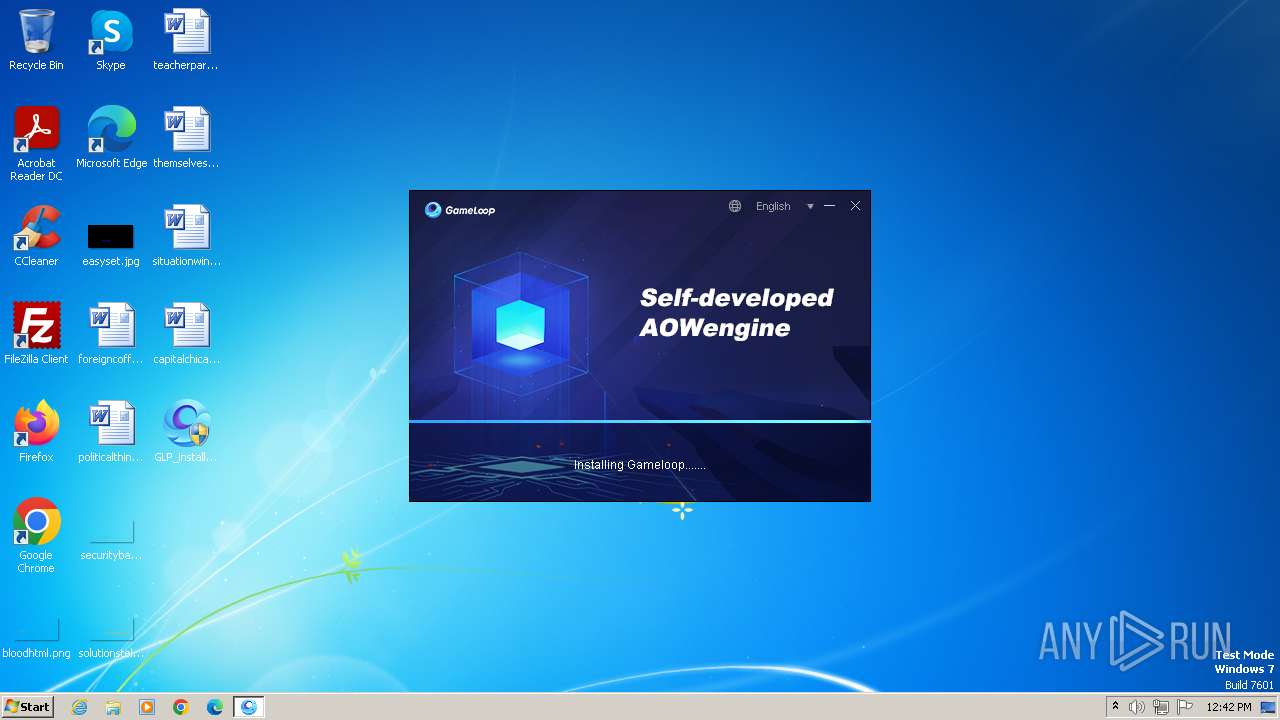
Task: Open the English language dropdown
Action: 773,206
